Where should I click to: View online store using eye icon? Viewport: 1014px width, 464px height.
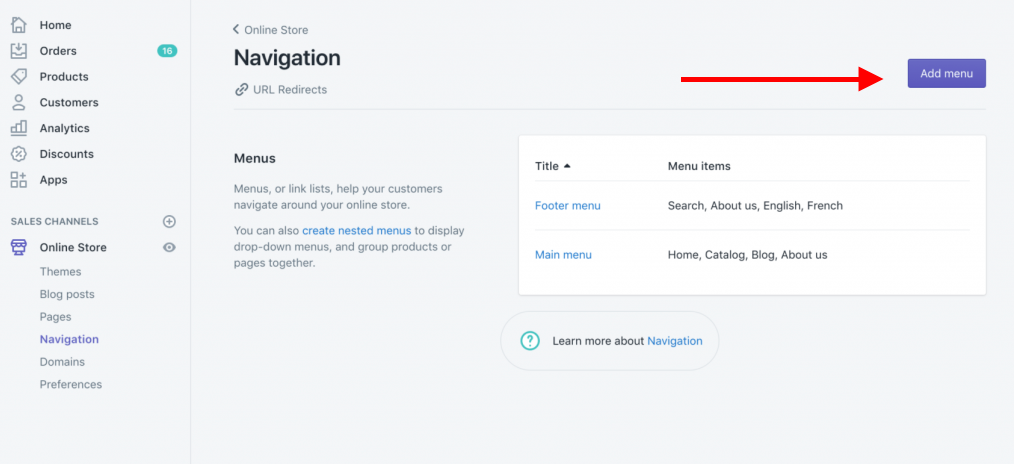[x=169, y=247]
